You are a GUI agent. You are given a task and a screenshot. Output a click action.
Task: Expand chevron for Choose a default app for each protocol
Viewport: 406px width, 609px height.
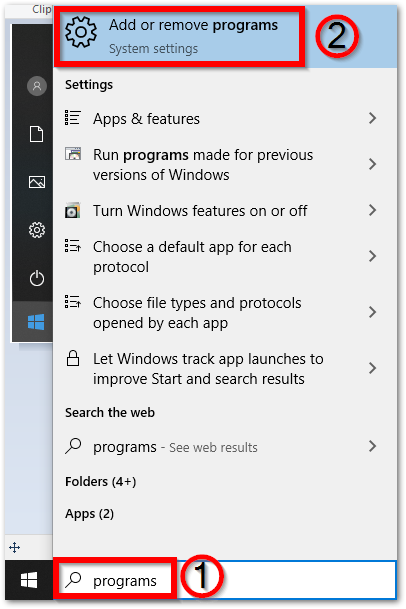pos(372,256)
